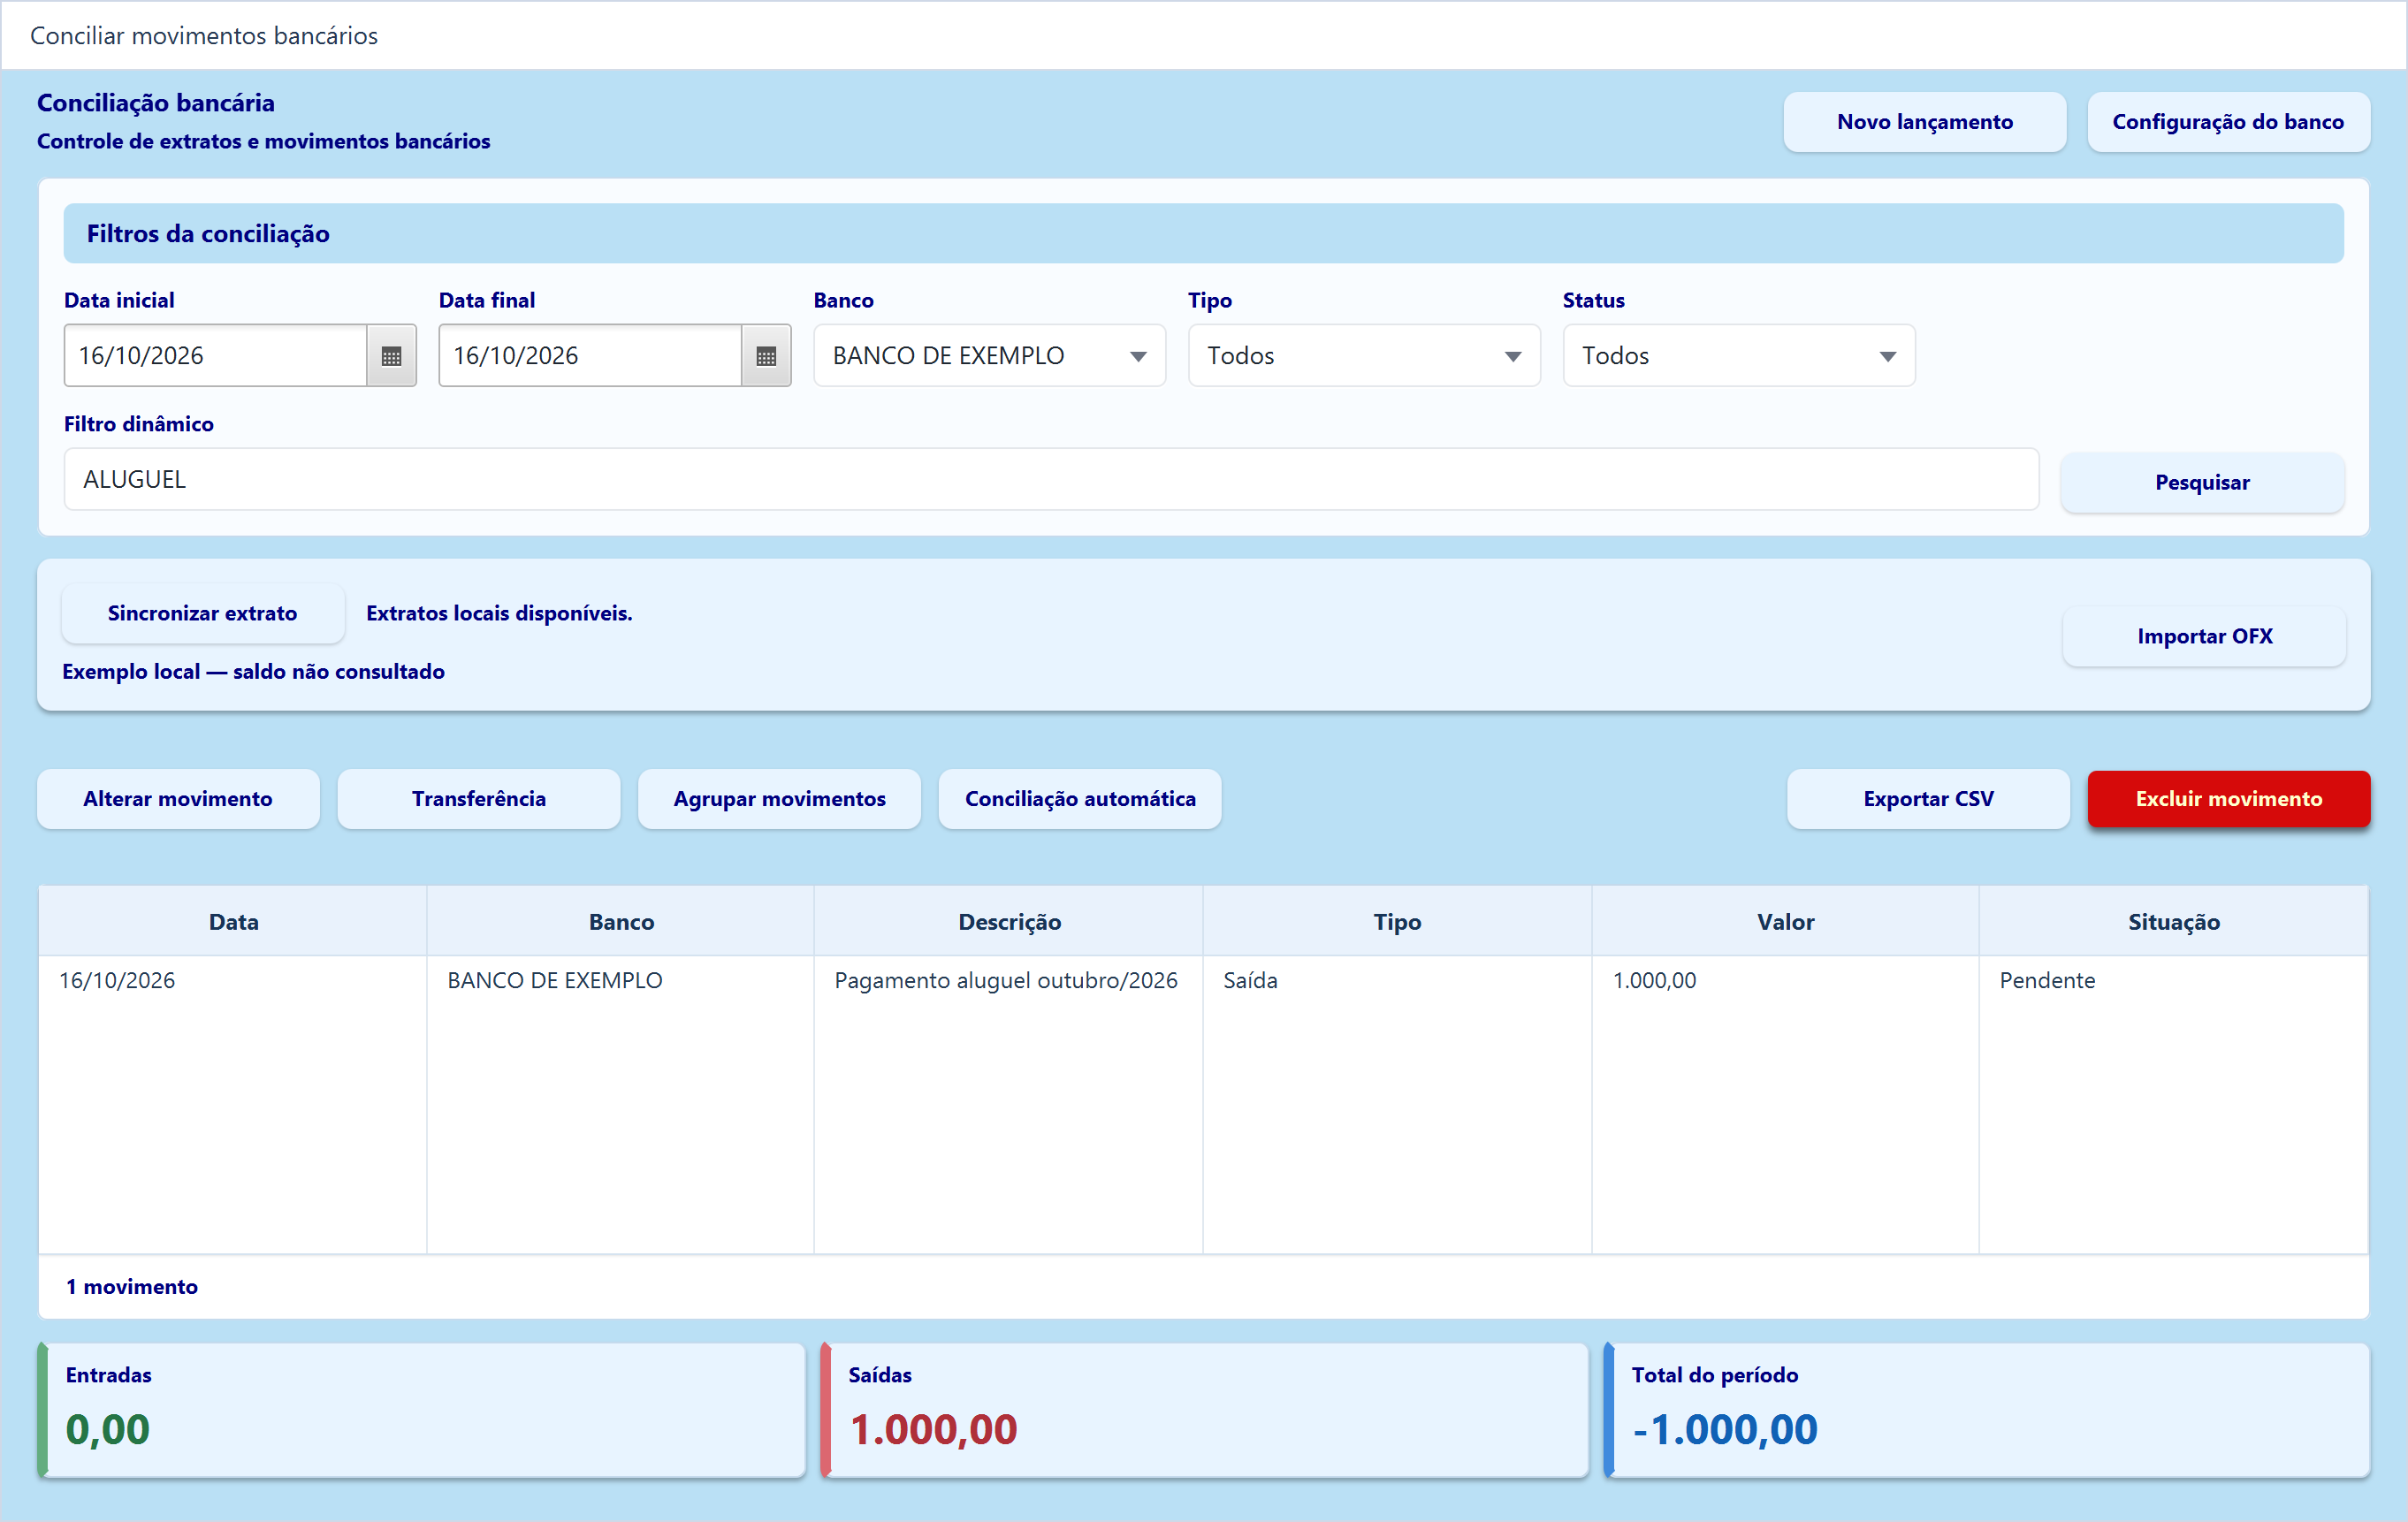The height and width of the screenshot is (1522, 2408).
Task: Click Agrupar movimentos button
Action: [779, 799]
